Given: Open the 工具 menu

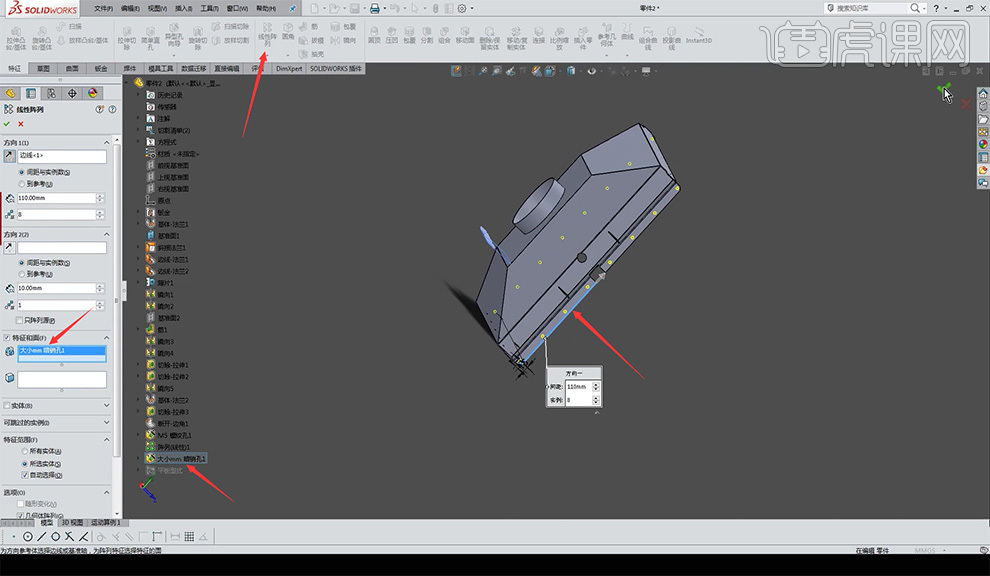Looking at the screenshot, I should point(208,8).
